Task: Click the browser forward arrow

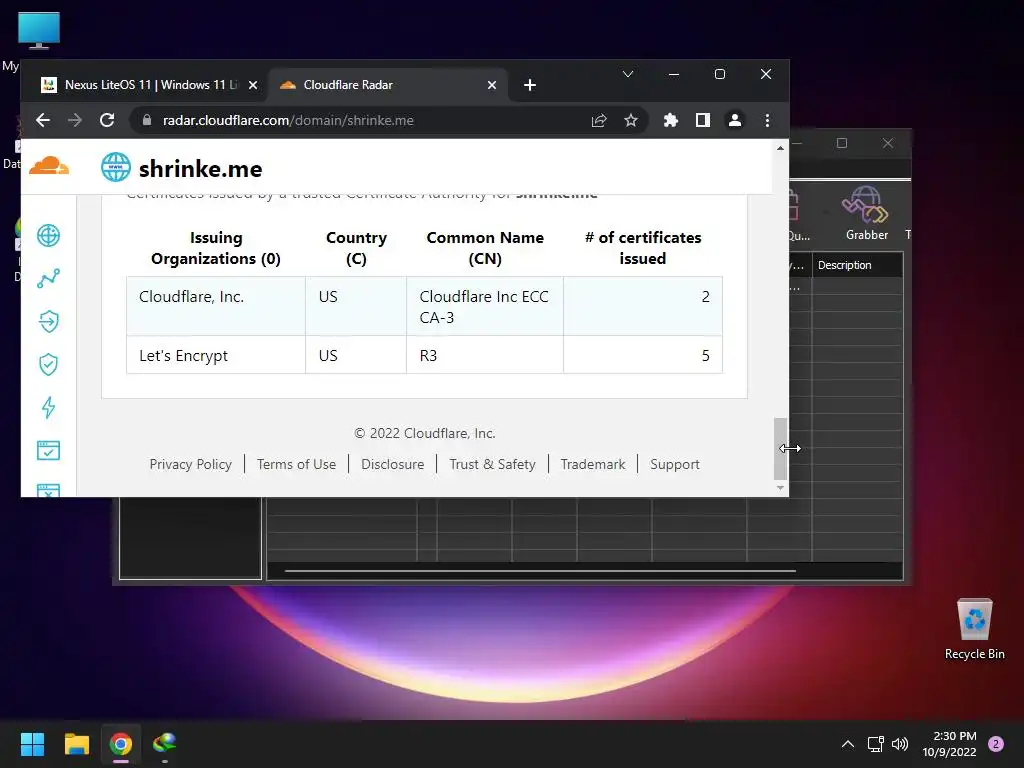Action: 75,120
